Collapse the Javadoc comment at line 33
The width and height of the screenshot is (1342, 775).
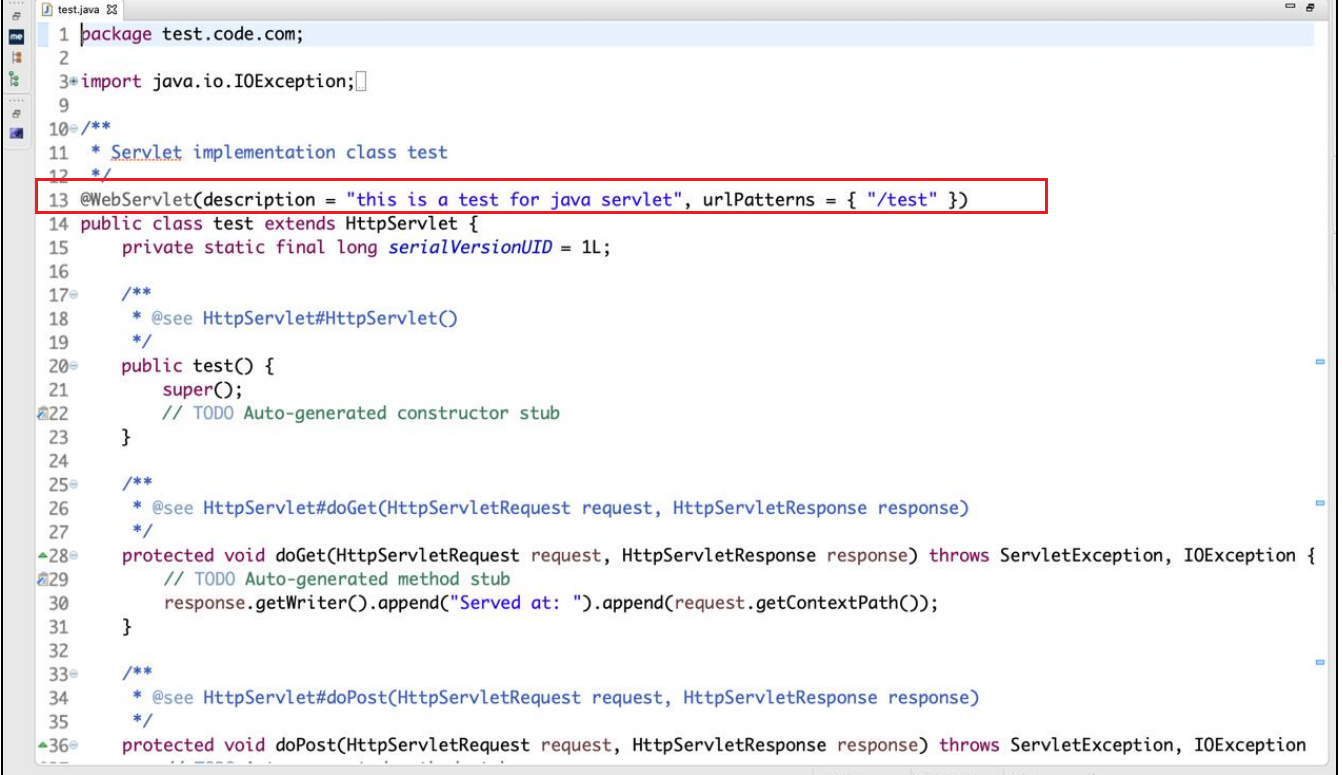coord(74,674)
